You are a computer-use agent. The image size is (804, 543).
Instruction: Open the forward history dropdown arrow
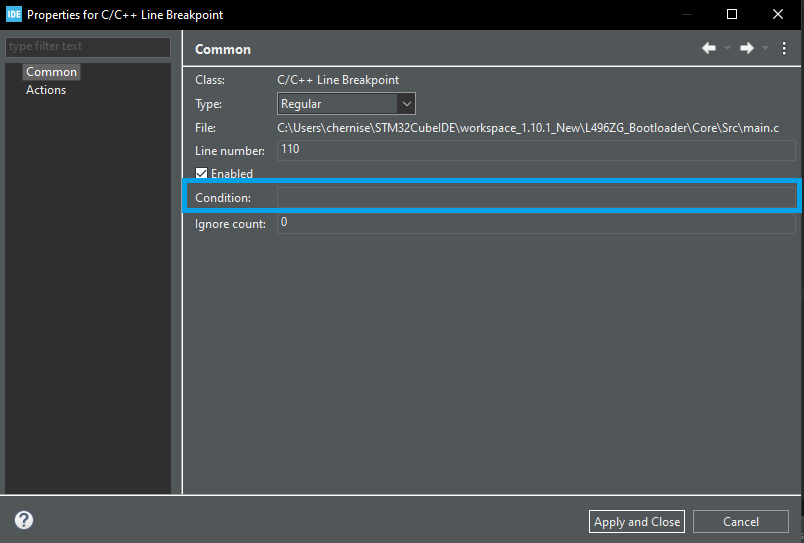(x=765, y=48)
